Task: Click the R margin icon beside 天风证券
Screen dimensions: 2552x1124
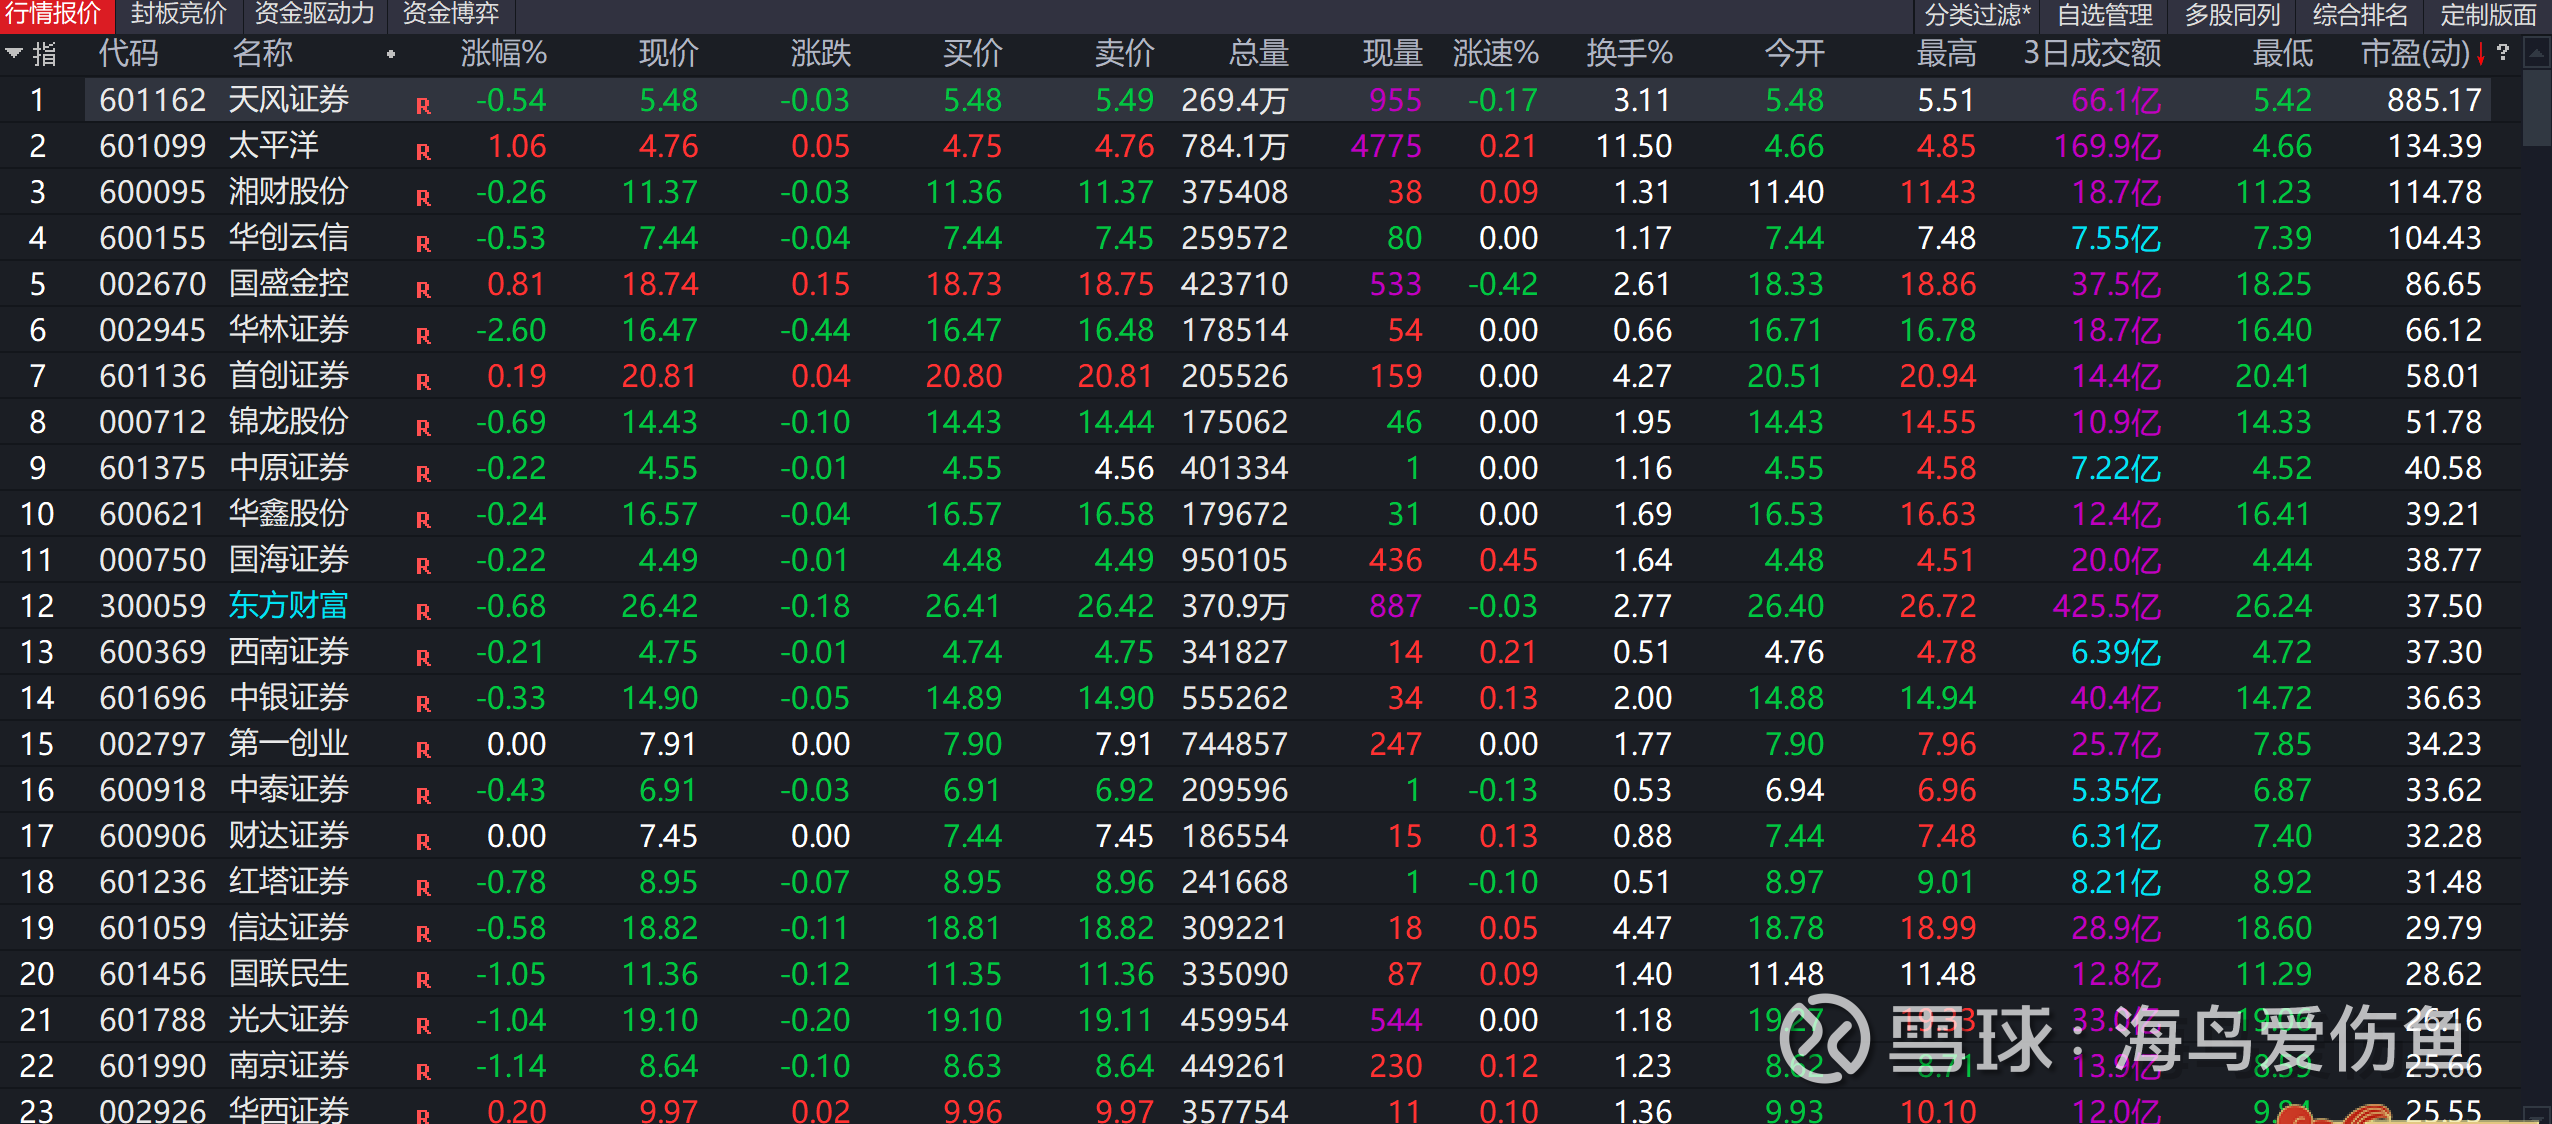Action: point(423,106)
